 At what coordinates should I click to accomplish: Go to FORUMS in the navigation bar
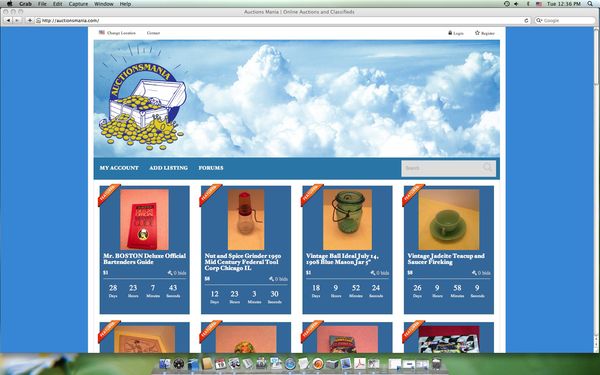click(x=211, y=168)
